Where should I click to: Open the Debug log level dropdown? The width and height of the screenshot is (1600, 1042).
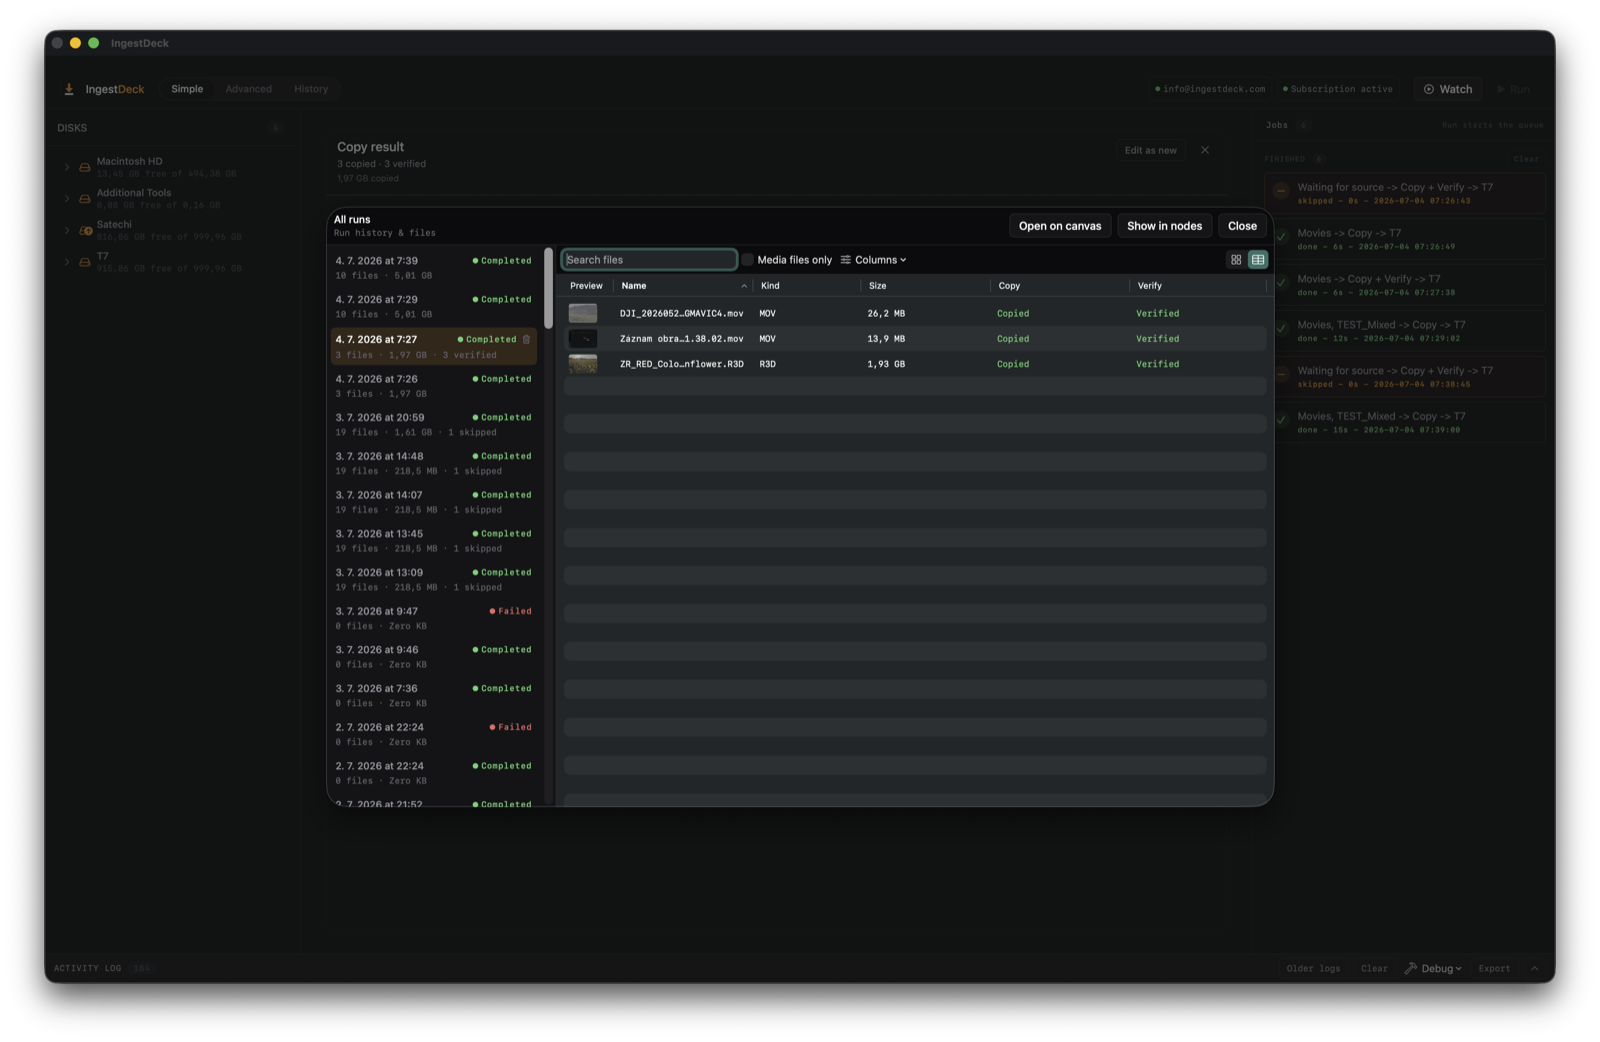tap(1434, 968)
